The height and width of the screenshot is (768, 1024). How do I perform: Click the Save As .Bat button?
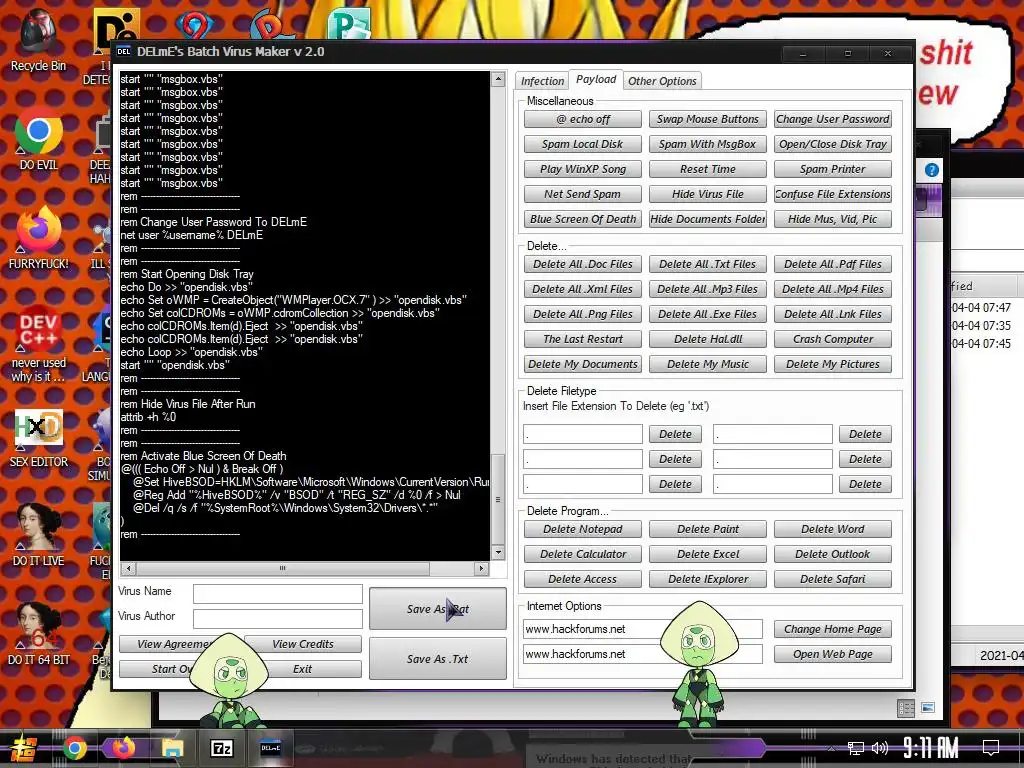coord(438,609)
